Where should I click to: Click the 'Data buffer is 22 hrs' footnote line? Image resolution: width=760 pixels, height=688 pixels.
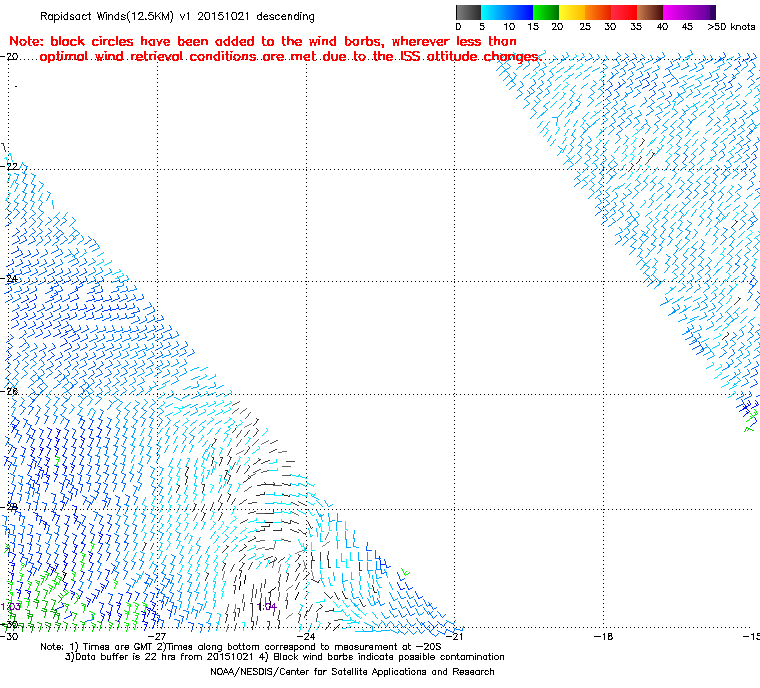(285, 657)
